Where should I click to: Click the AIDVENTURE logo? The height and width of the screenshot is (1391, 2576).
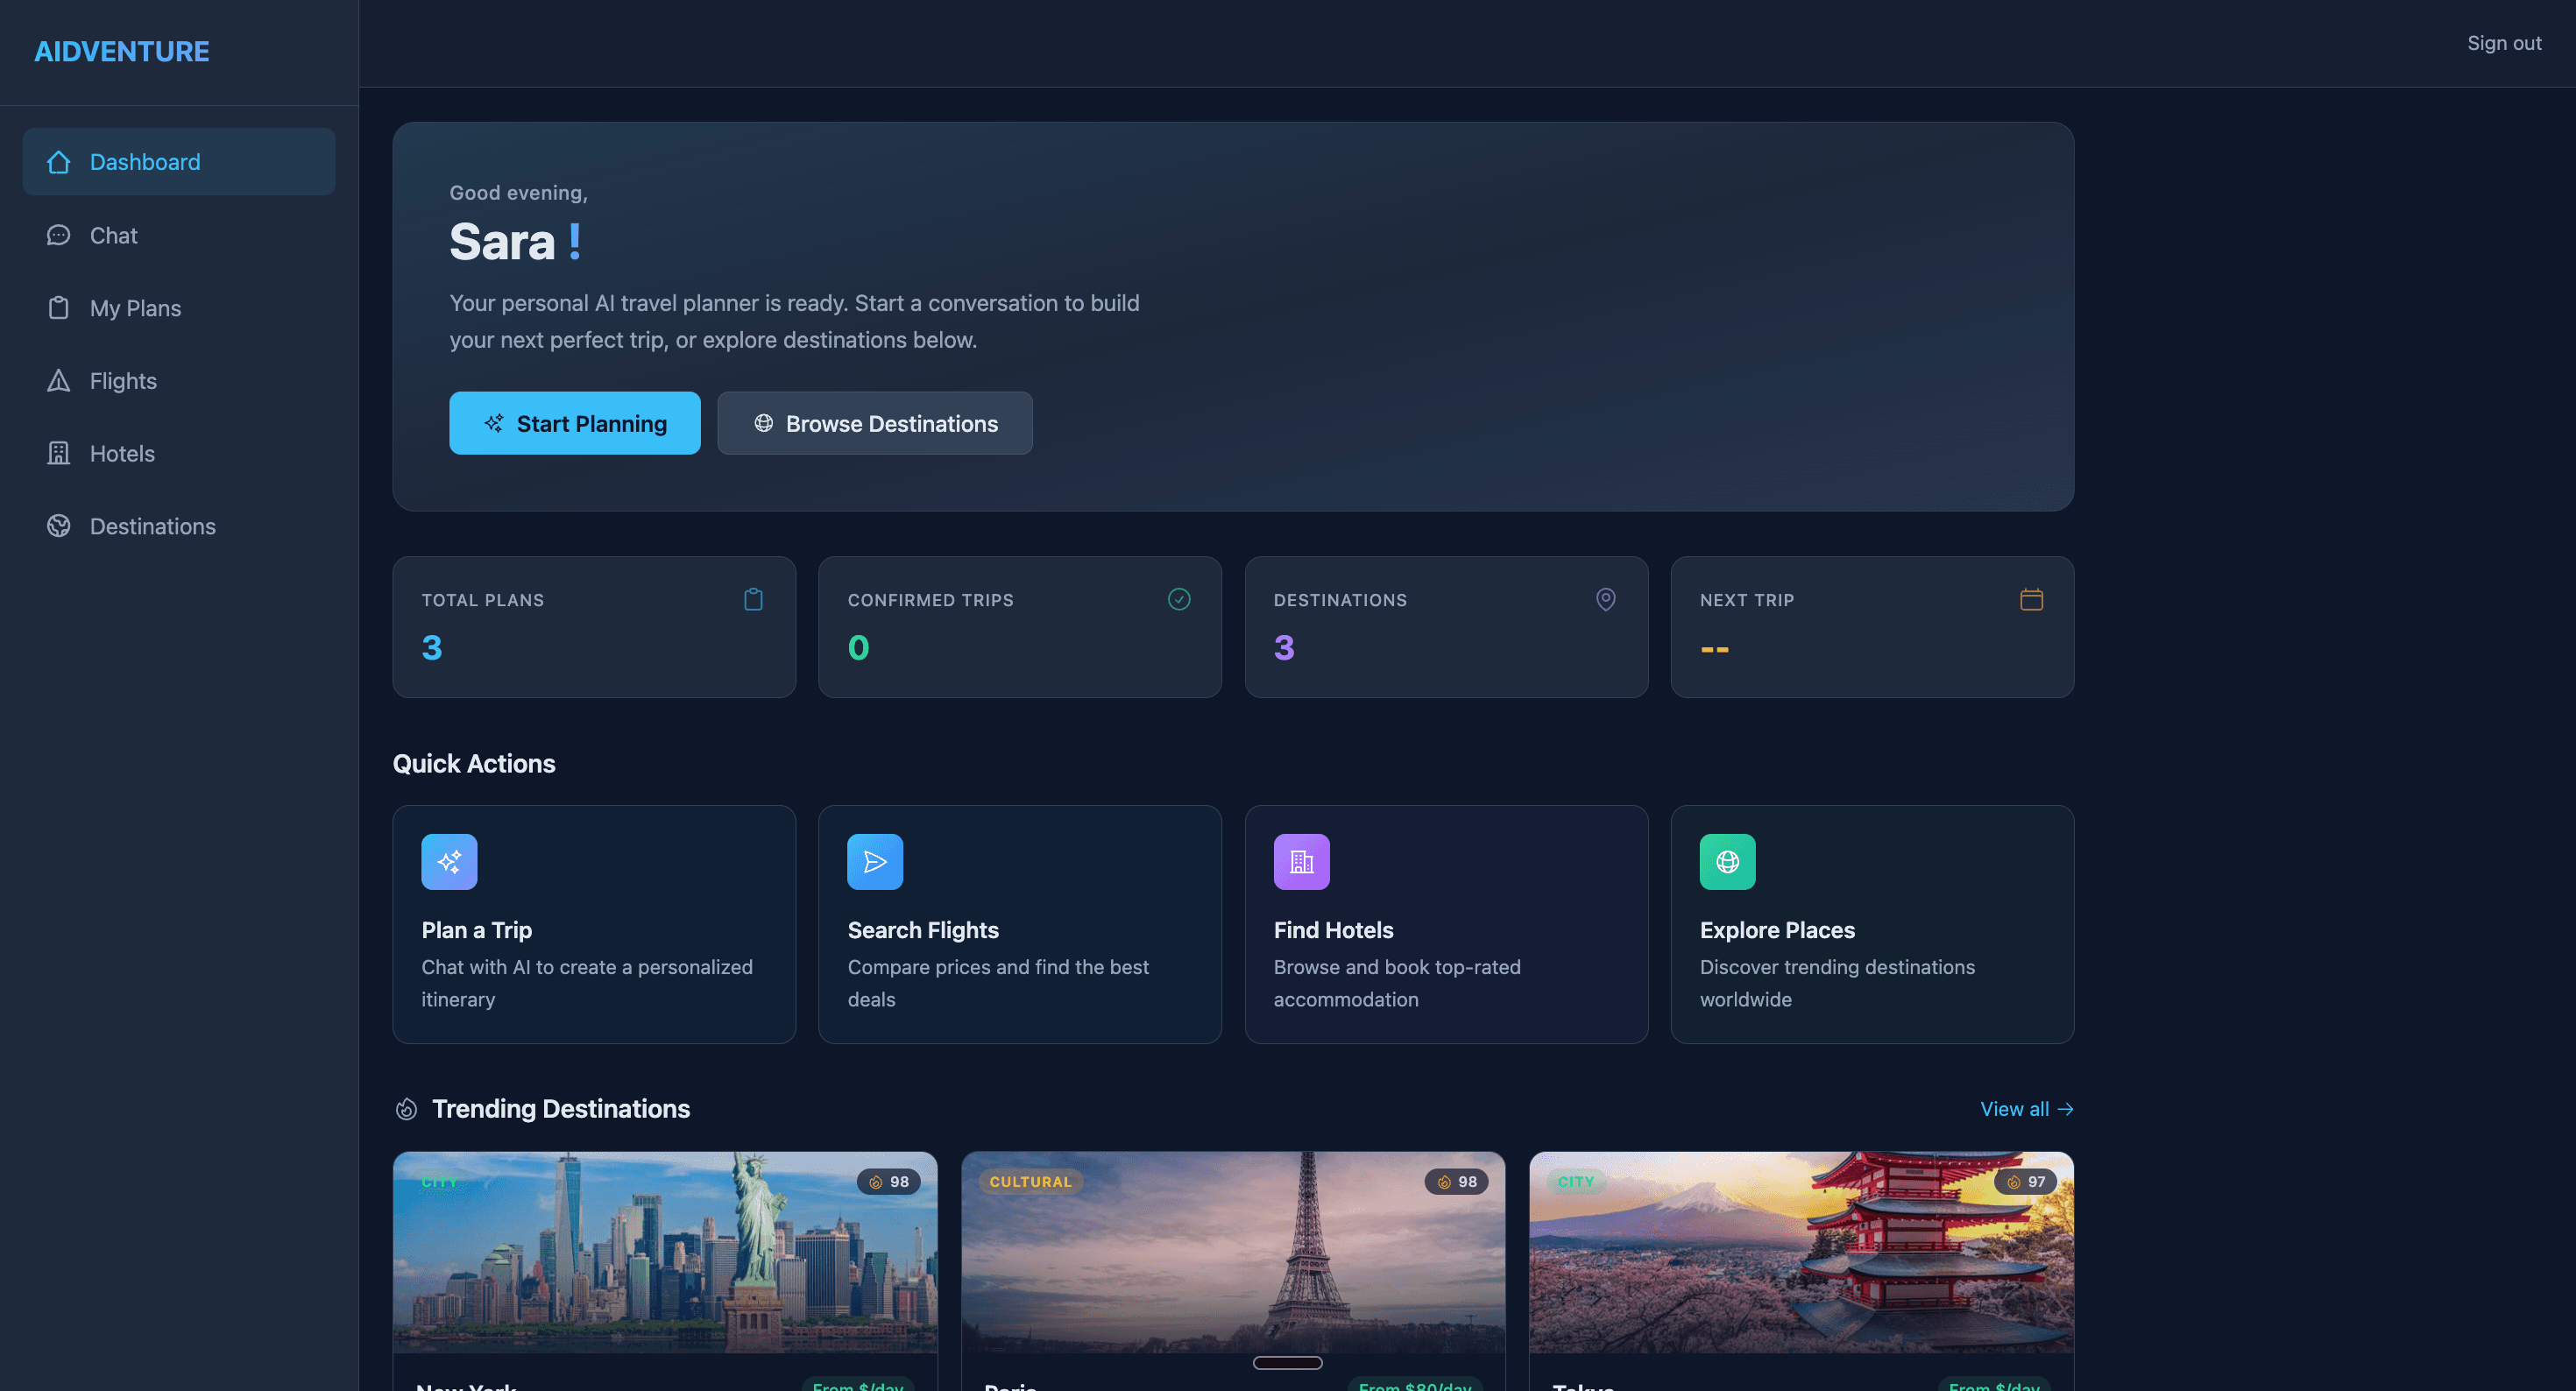pos(121,51)
